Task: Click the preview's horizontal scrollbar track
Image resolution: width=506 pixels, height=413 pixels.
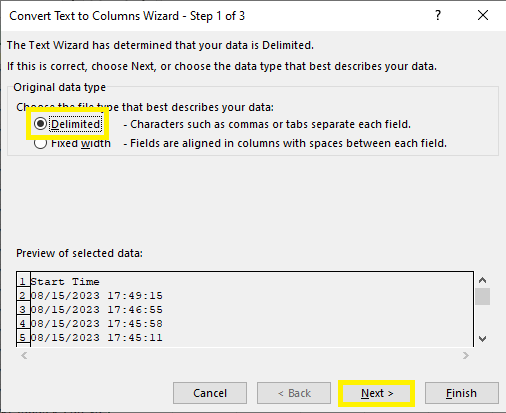Action: coord(245,356)
